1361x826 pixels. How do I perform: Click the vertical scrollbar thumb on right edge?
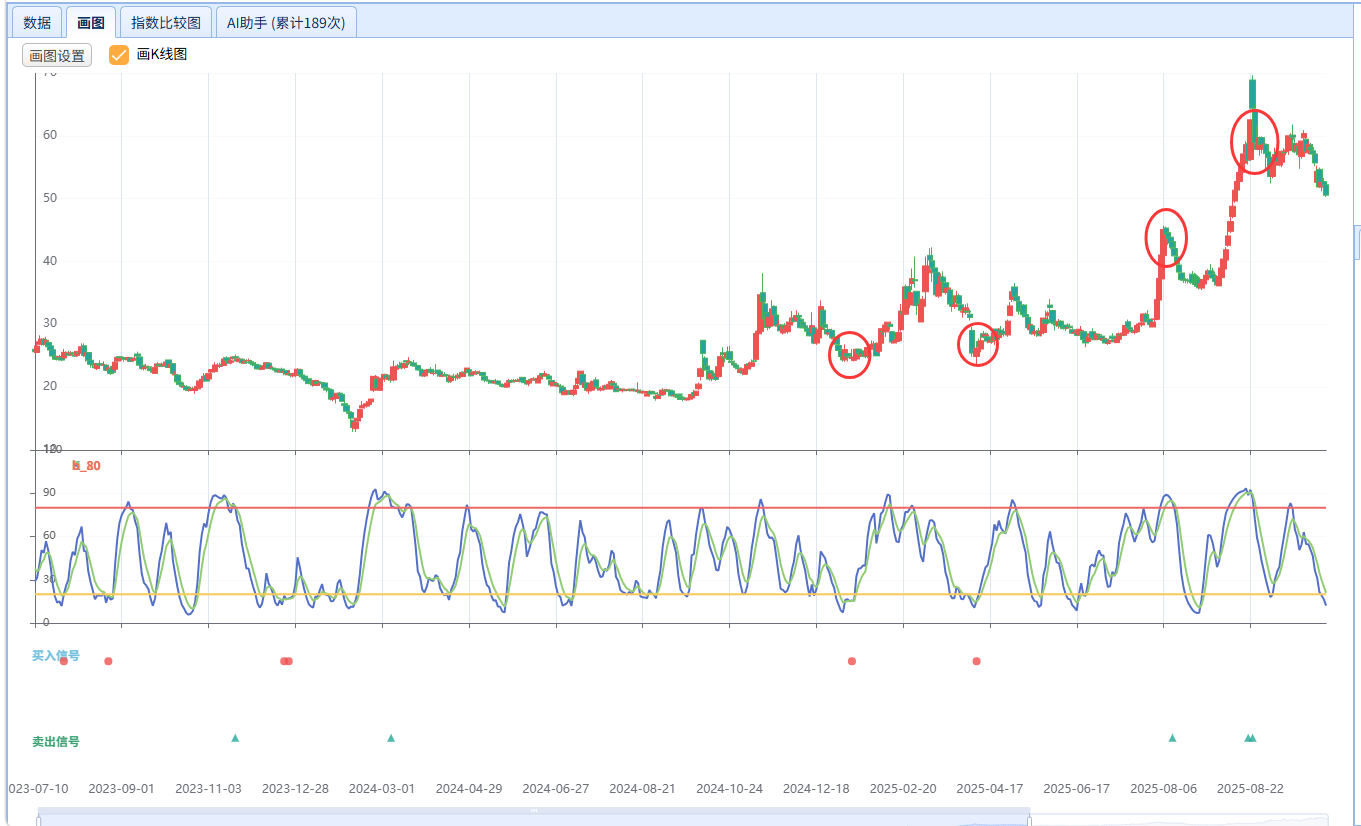(1357, 241)
